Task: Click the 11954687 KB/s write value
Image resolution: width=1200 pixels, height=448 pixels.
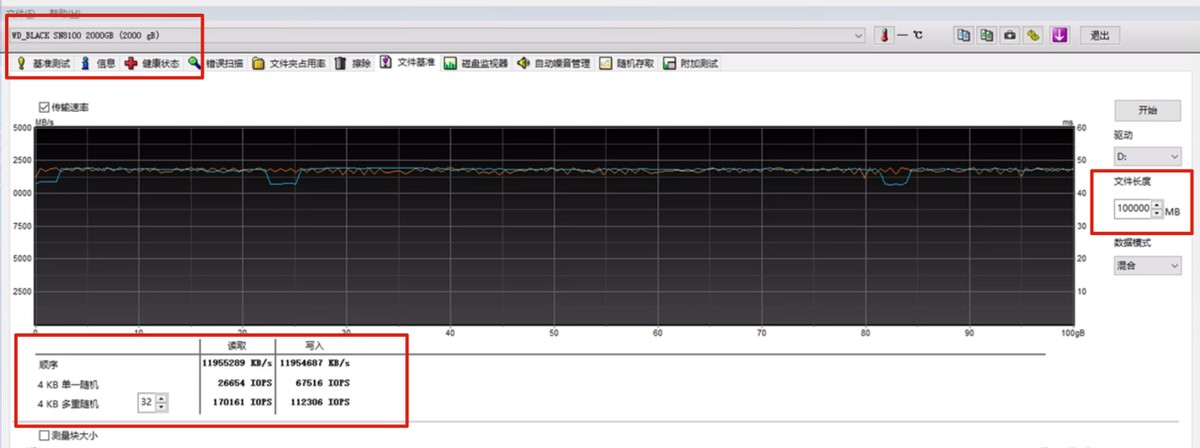Action: click(315, 363)
